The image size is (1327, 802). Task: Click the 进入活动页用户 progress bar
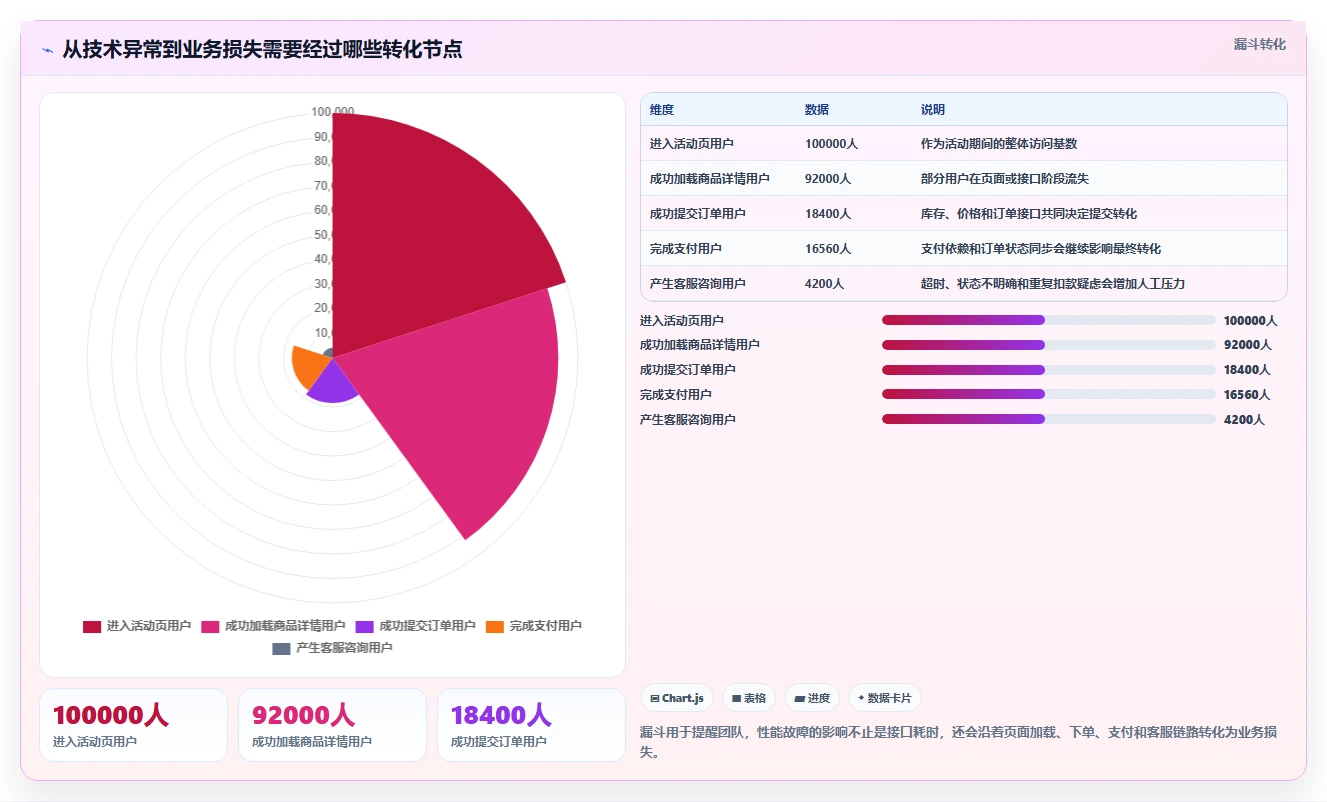point(1049,320)
